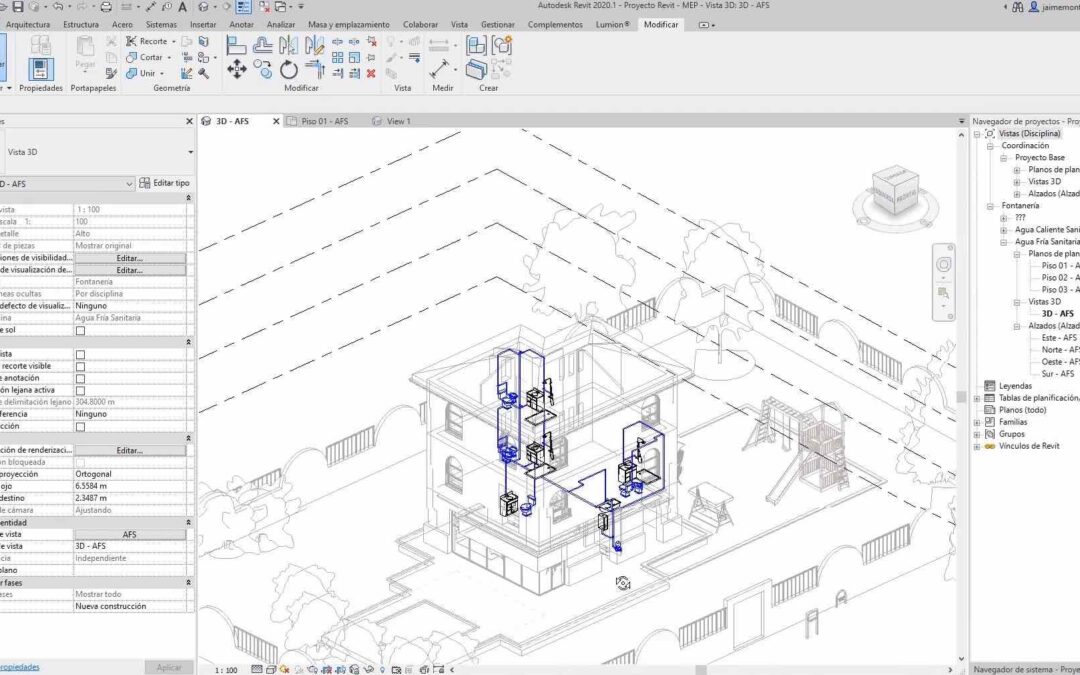Click the Measure between two references icon
1080x675 pixels.
pyautogui.click(x=439, y=69)
